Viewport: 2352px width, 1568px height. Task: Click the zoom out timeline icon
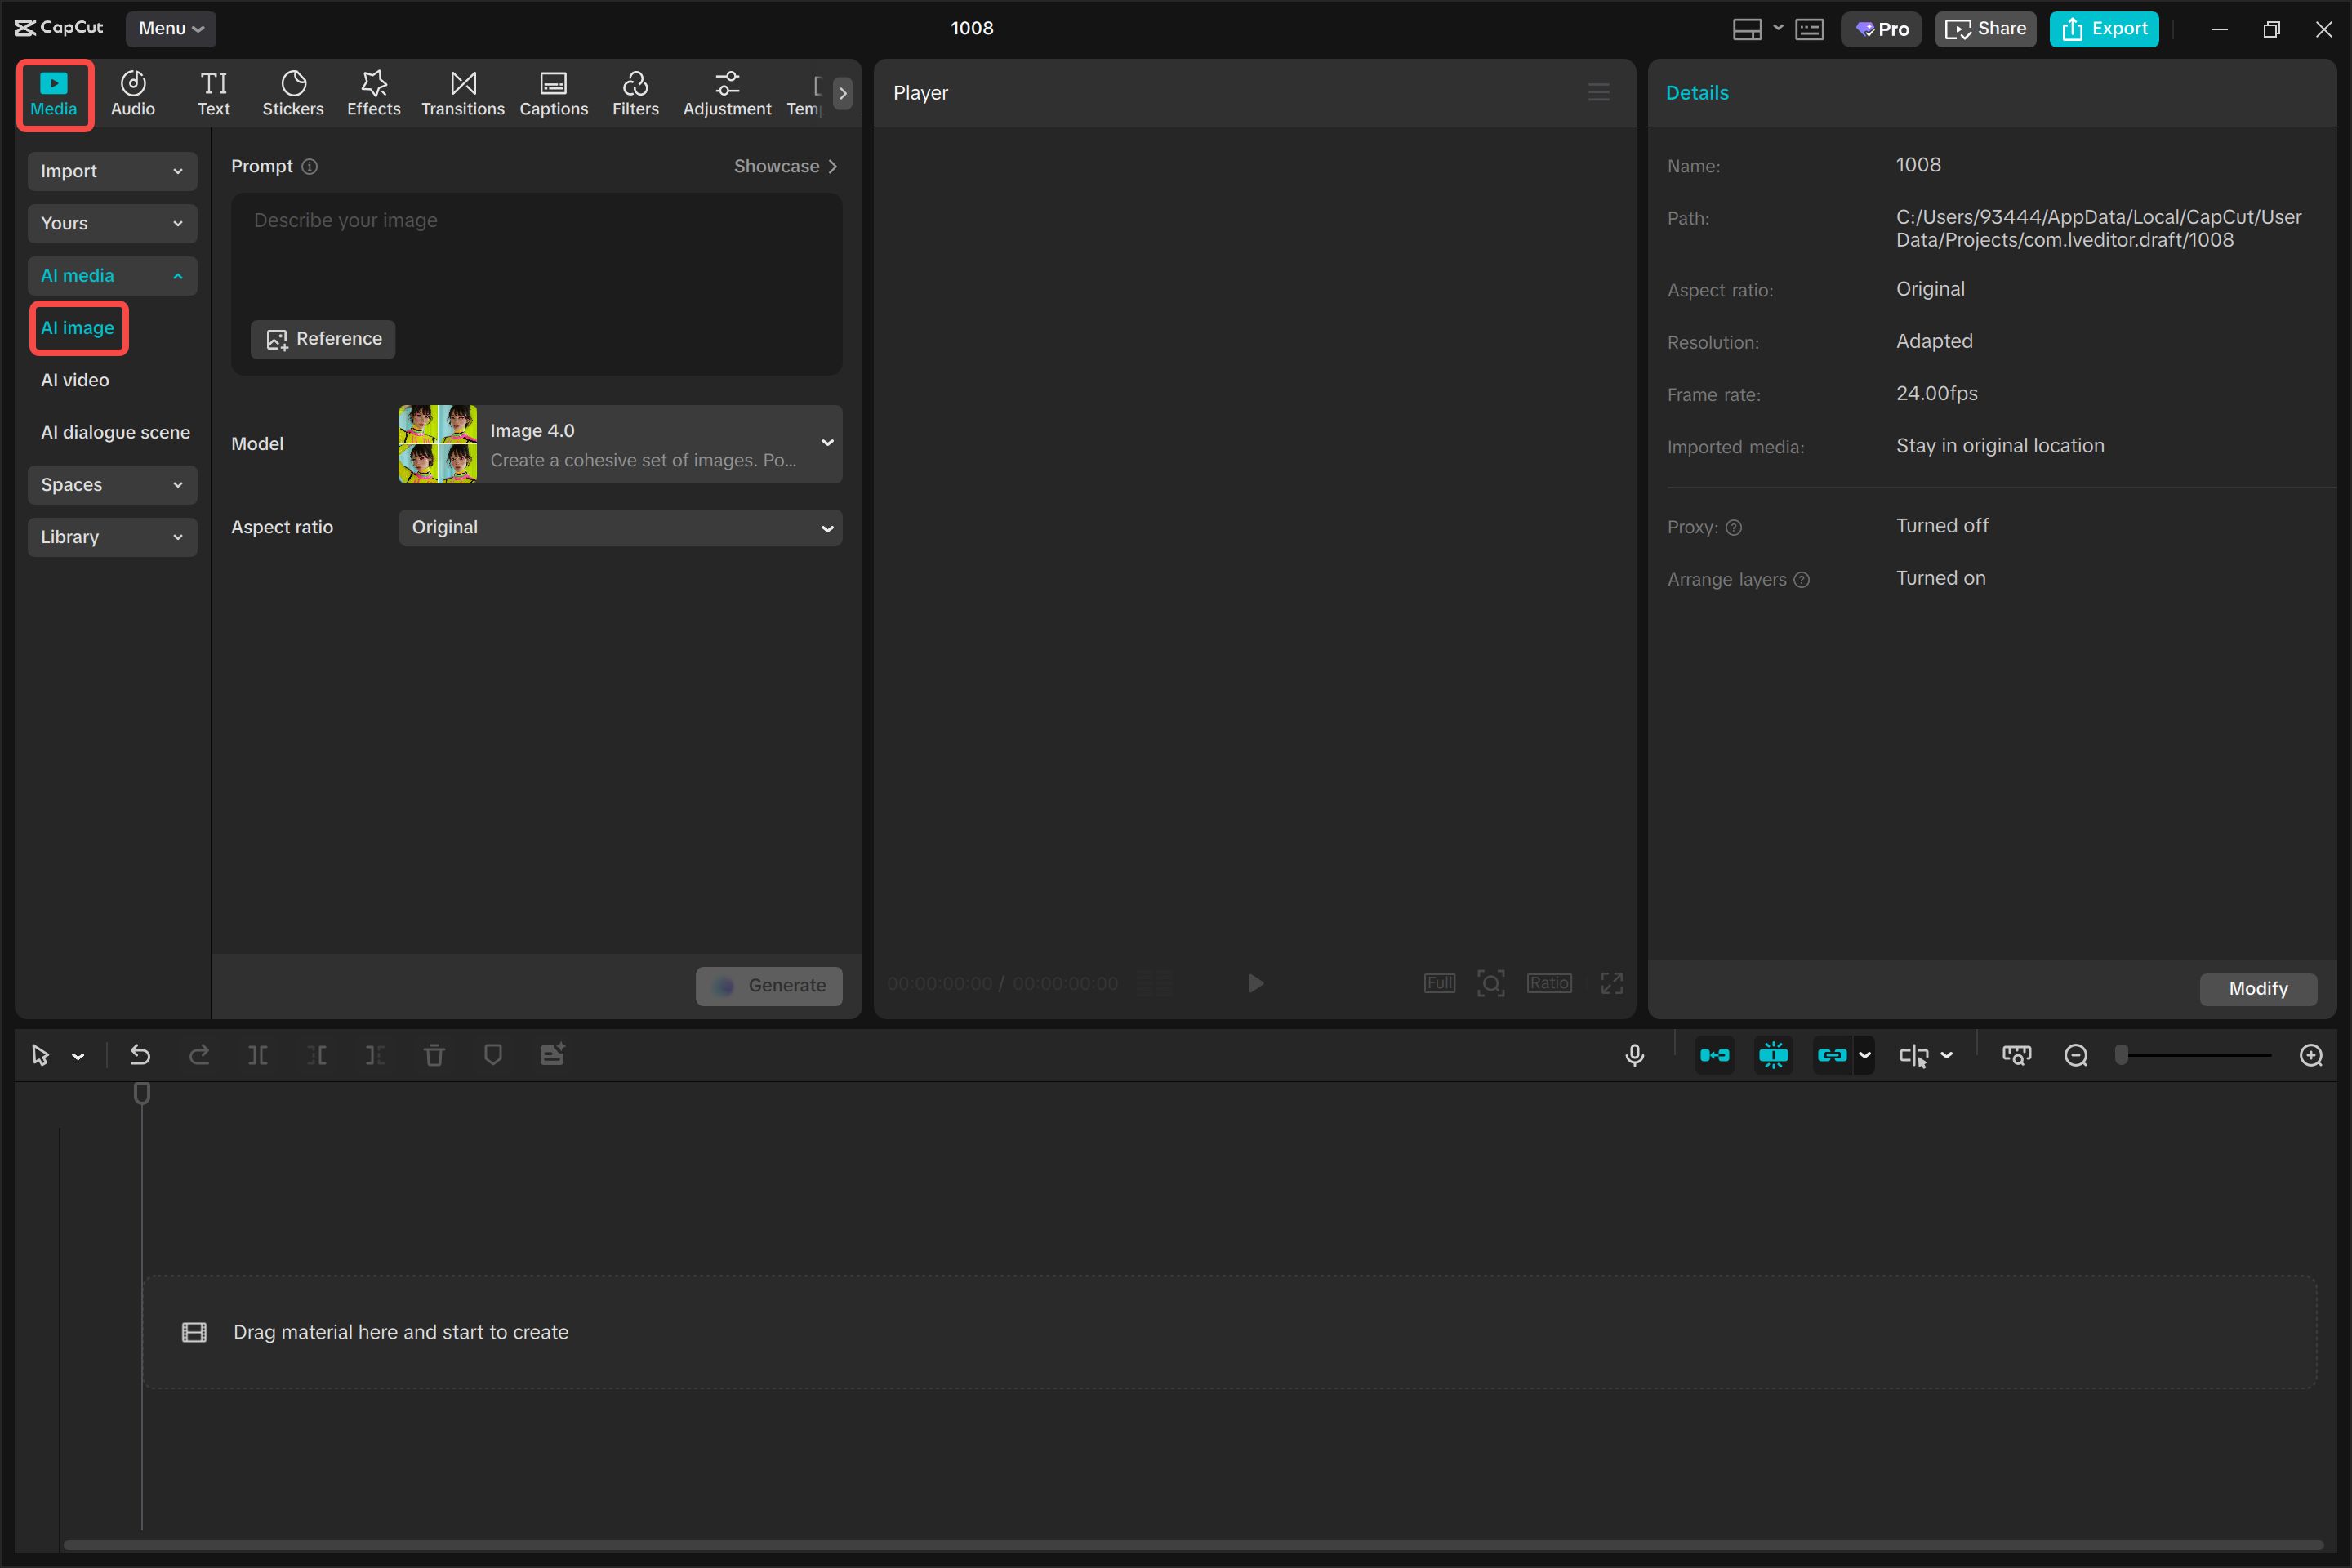[x=2076, y=1055]
